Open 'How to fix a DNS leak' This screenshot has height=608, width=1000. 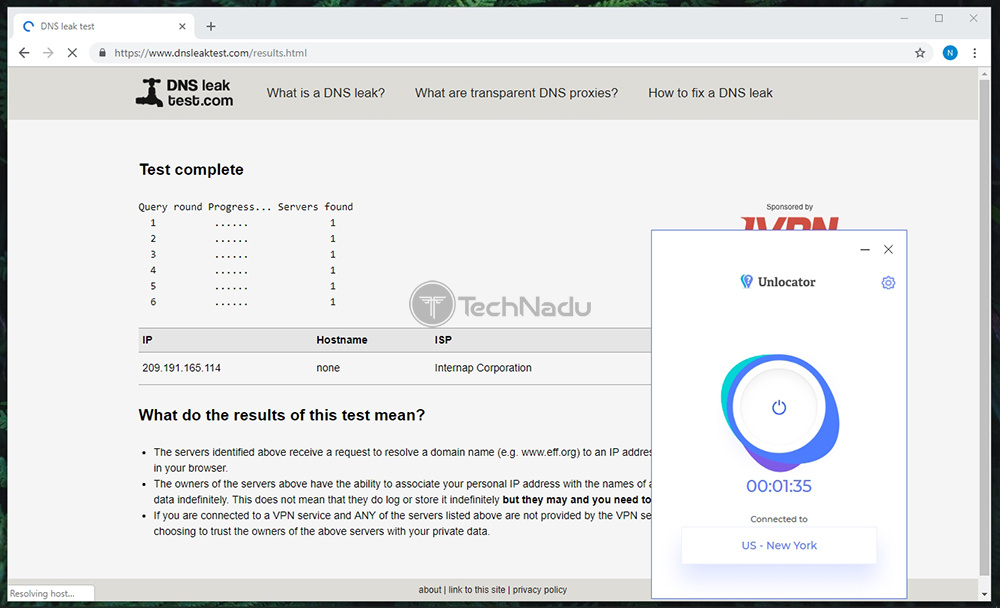(x=710, y=93)
